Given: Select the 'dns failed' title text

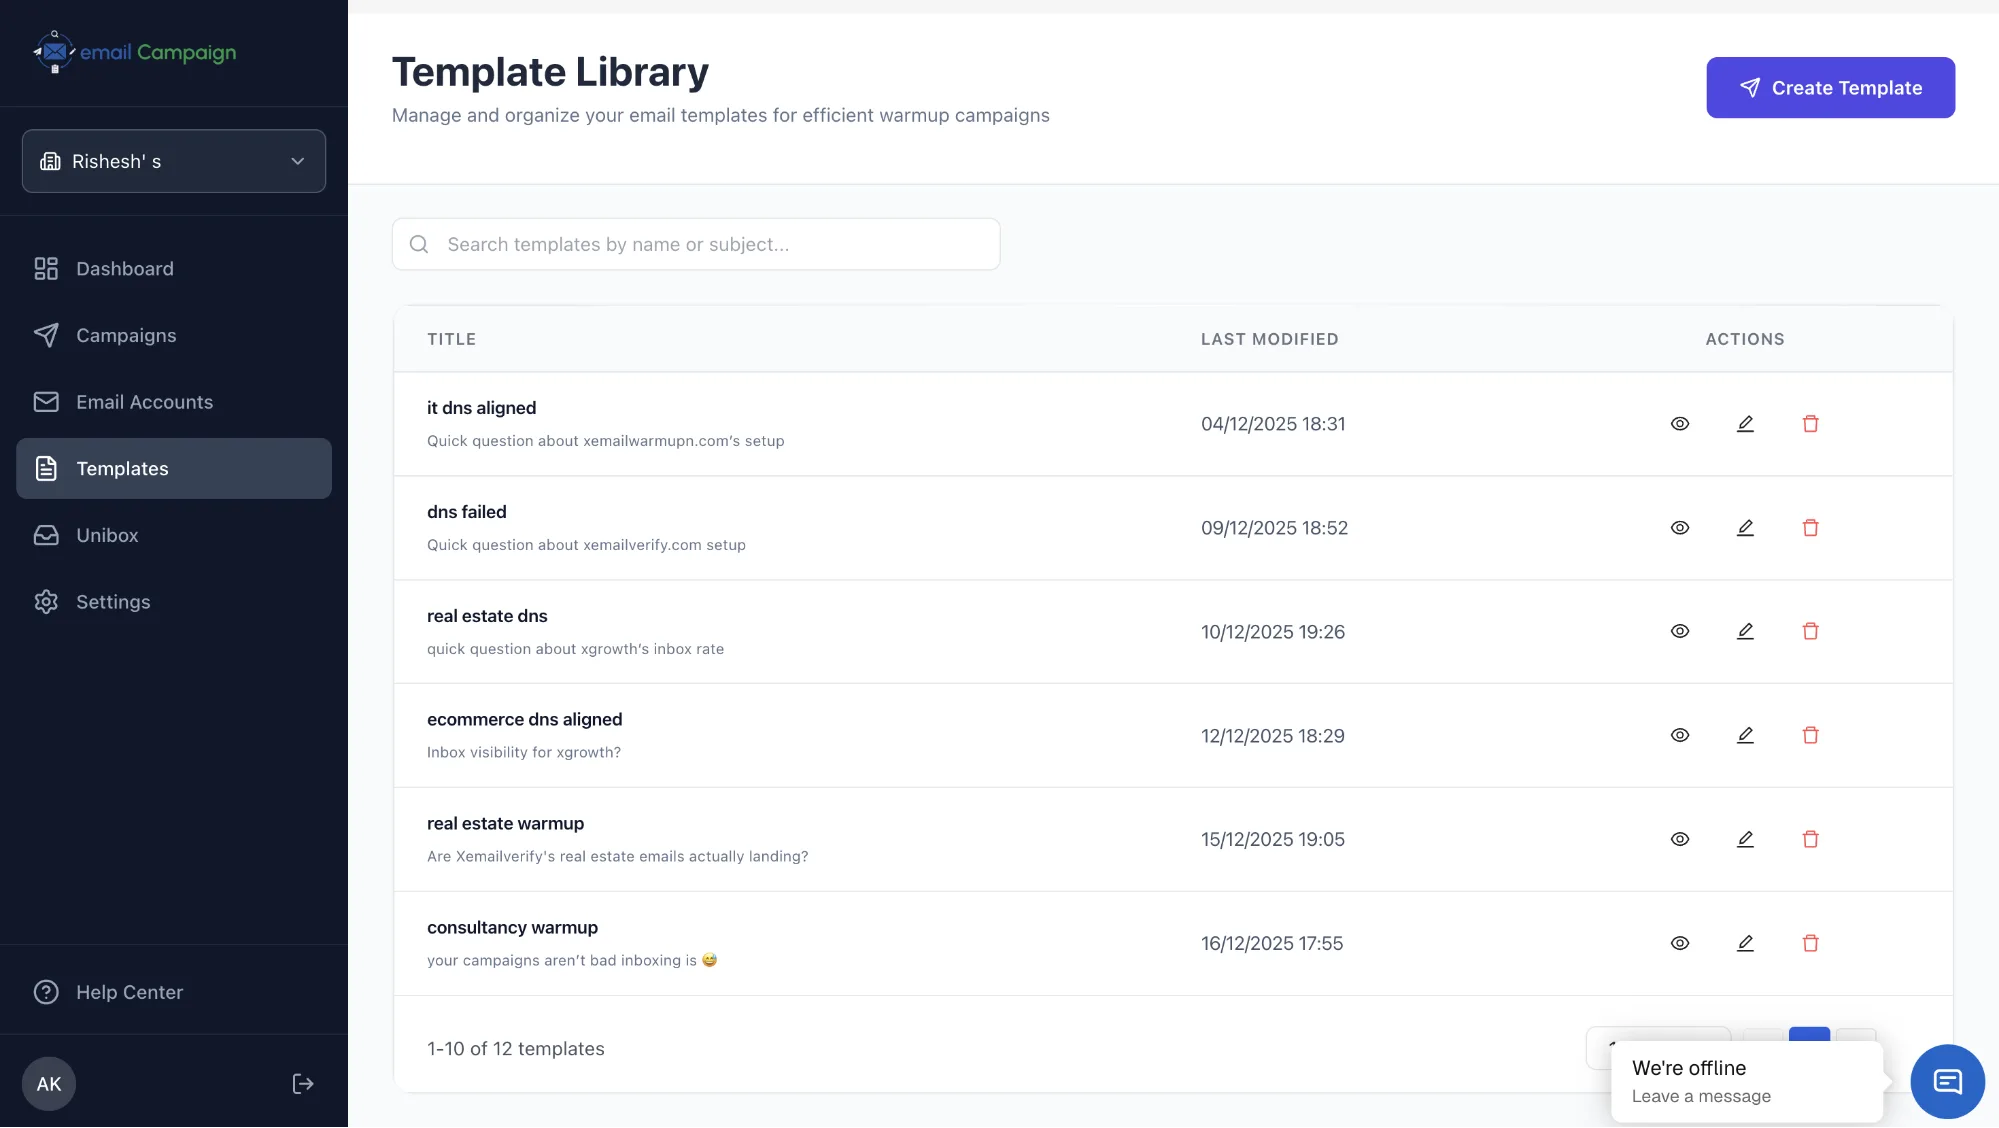Looking at the screenshot, I should [x=466, y=512].
